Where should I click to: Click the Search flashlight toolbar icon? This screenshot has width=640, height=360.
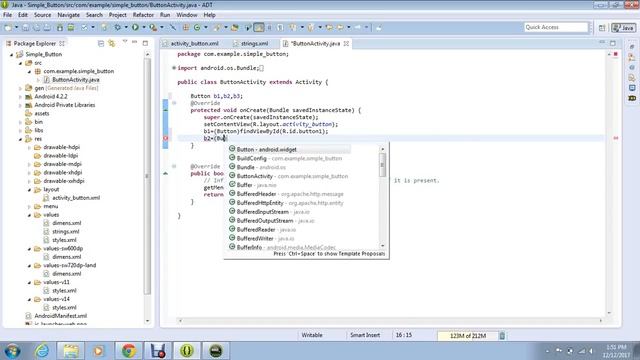218,27
